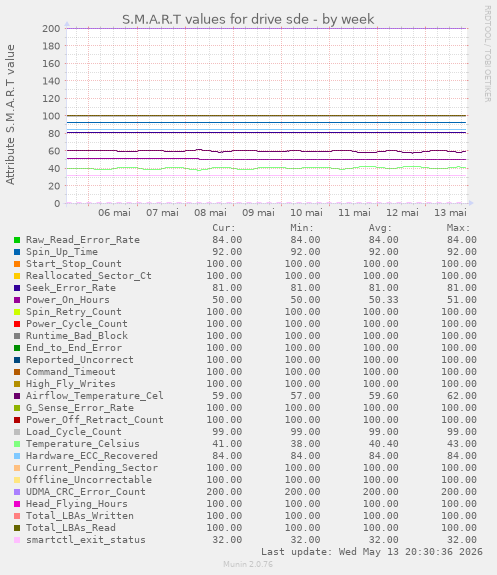This screenshot has height=575, width=497.
Task: Click the light green Temperature_Celsius swatch
Action: (x=17, y=444)
